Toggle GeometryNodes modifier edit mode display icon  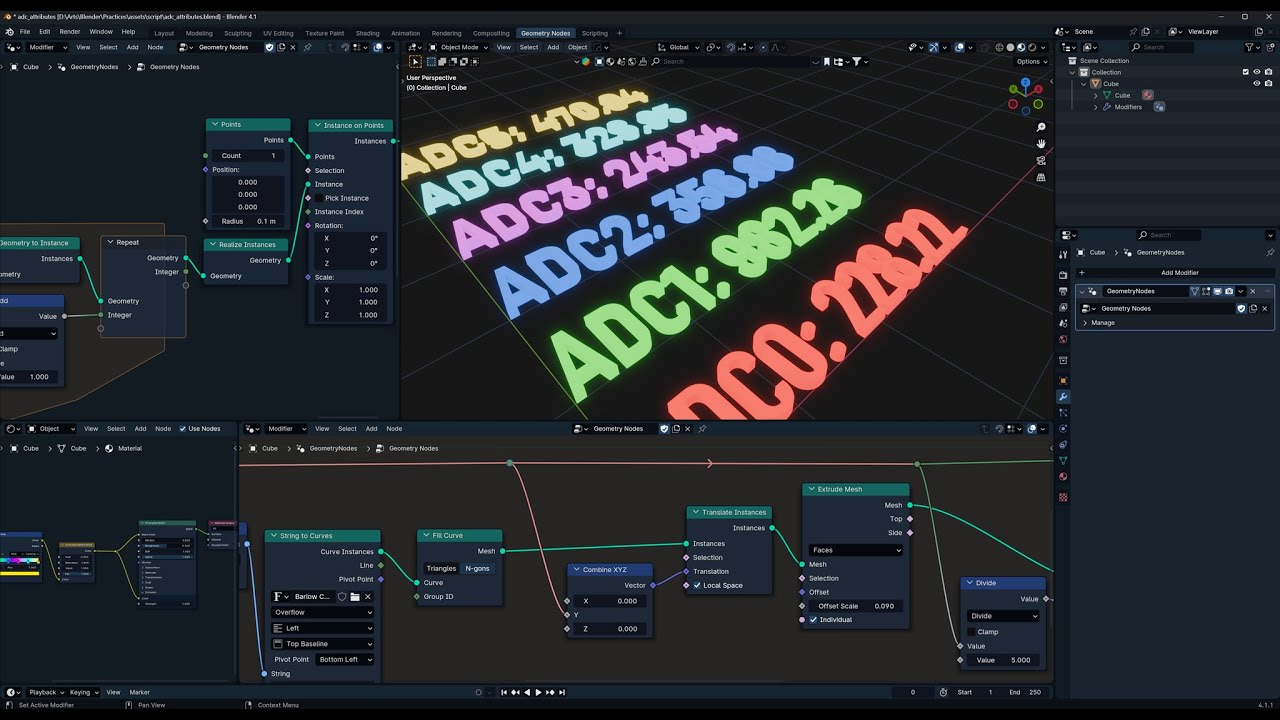(x=1206, y=291)
